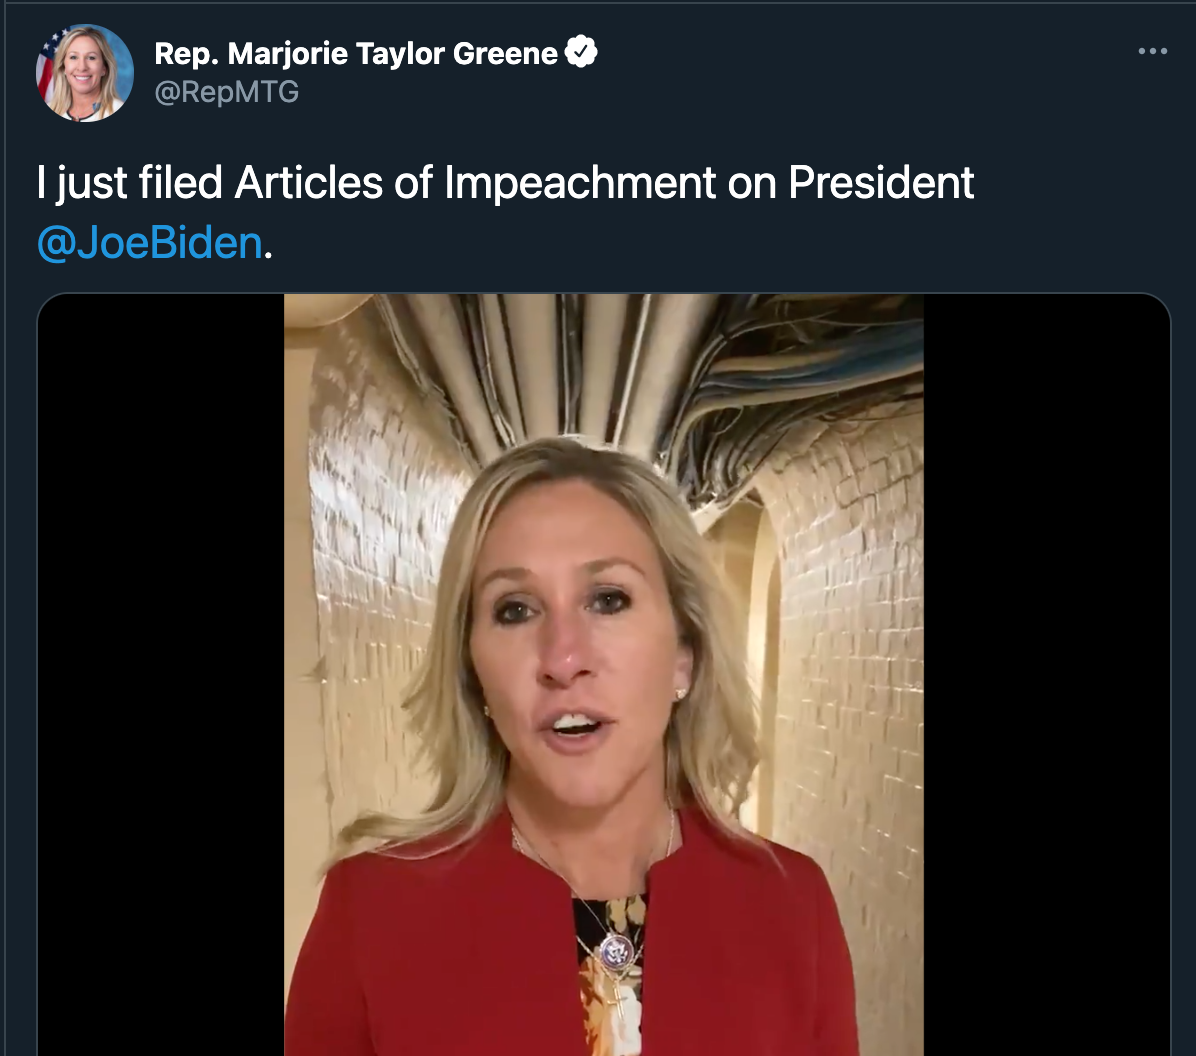Play the embedded tweet video
The width and height of the screenshot is (1196, 1056).
pos(603,674)
